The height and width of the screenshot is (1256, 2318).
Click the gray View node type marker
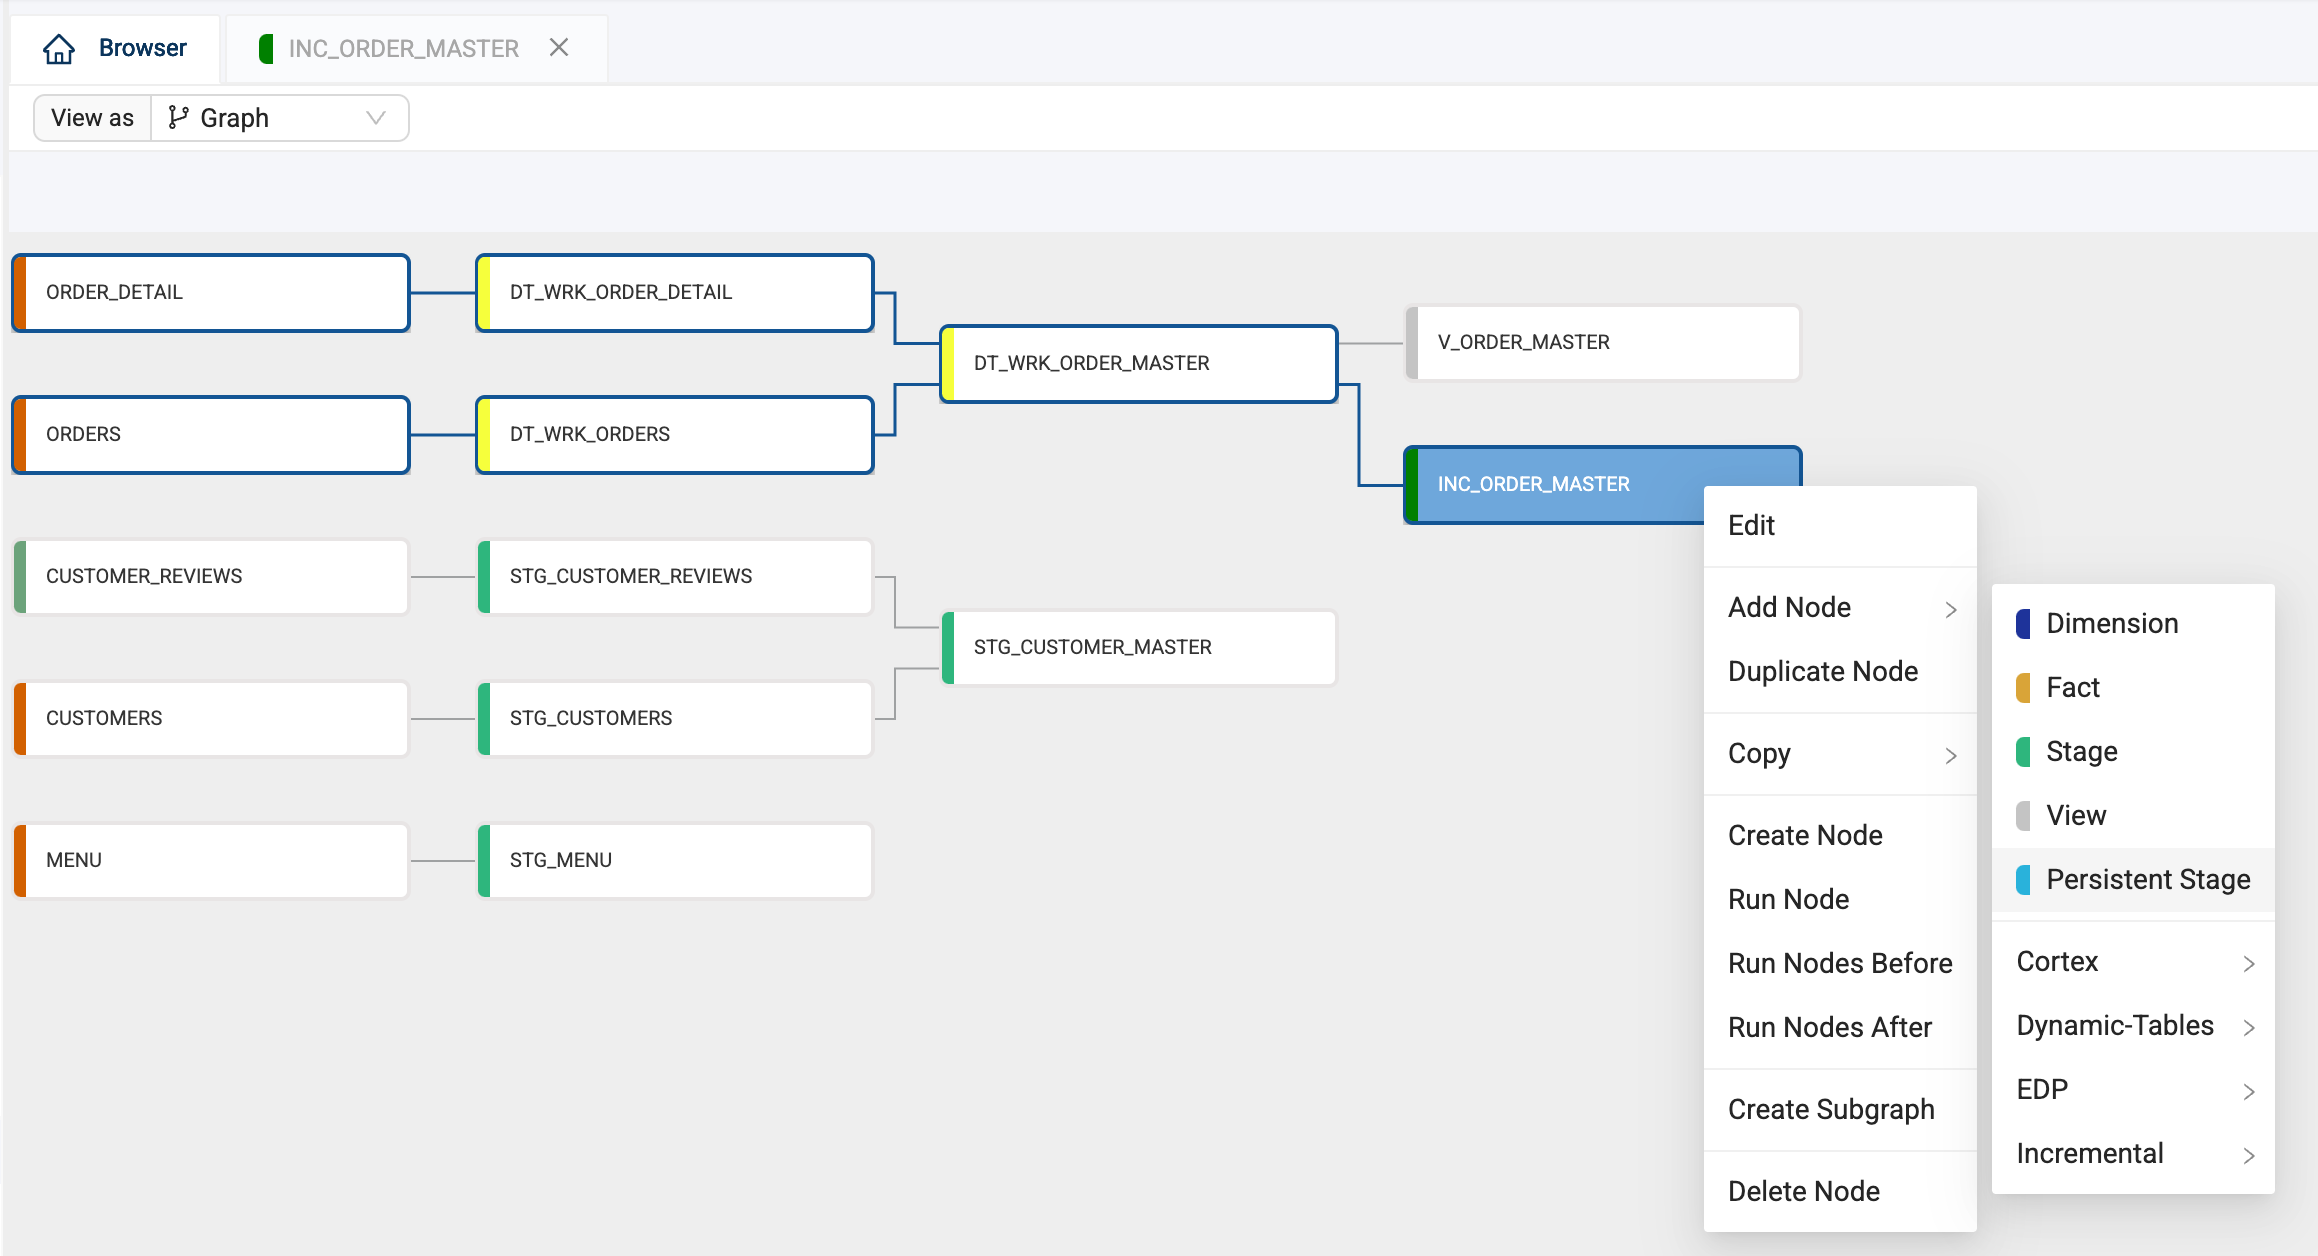[x=2023, y=815]
